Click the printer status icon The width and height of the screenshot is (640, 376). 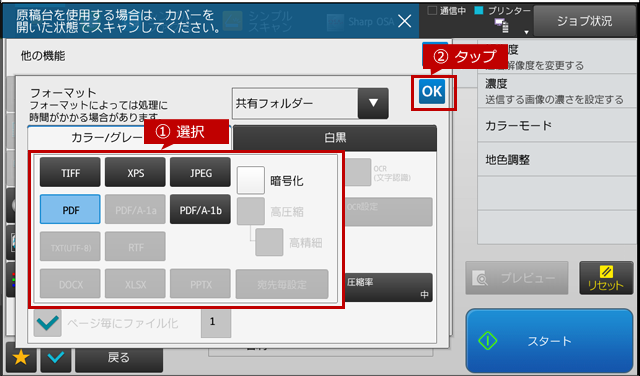(502, 25)
